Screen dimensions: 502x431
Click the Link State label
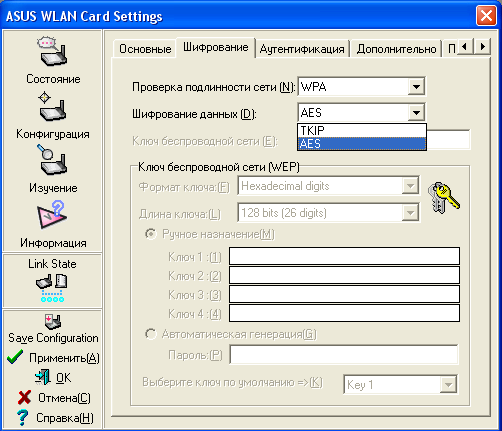52,264
